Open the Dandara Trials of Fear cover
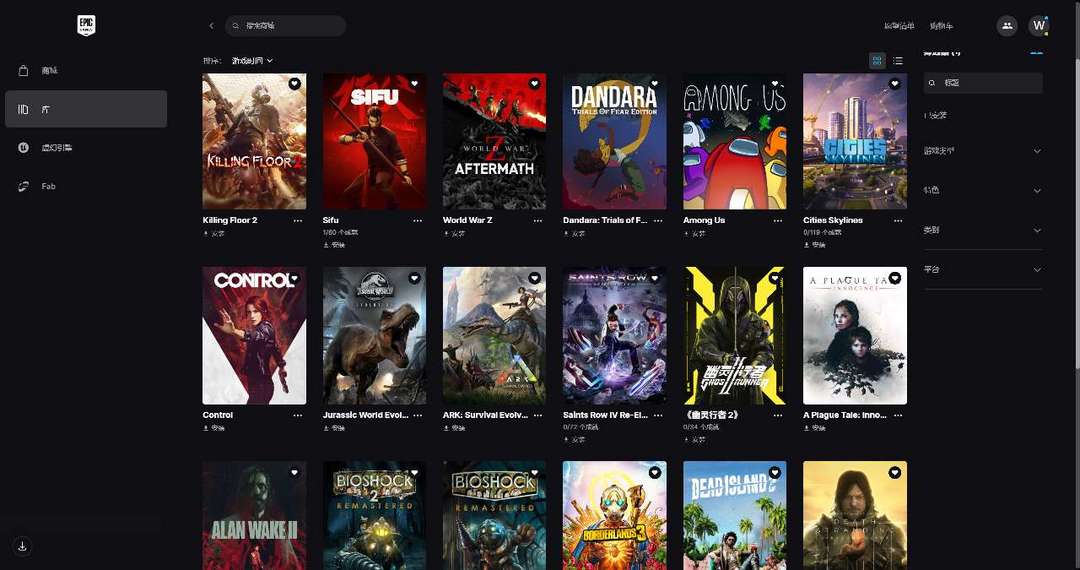Image resolution: width=1080 pixels, height=570 pixels. 614,141
